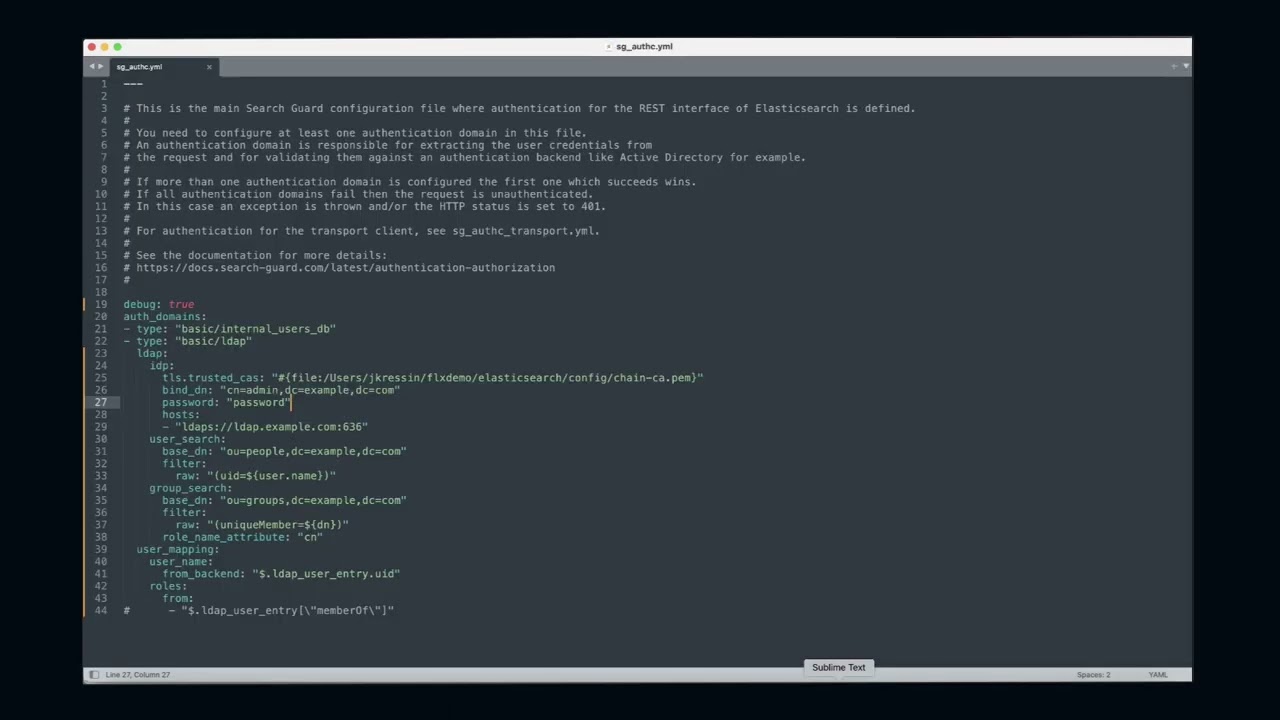Click the 'ldap:' key on line 23
Screen dimensions: 1280x720
click(x=152, y=353)
